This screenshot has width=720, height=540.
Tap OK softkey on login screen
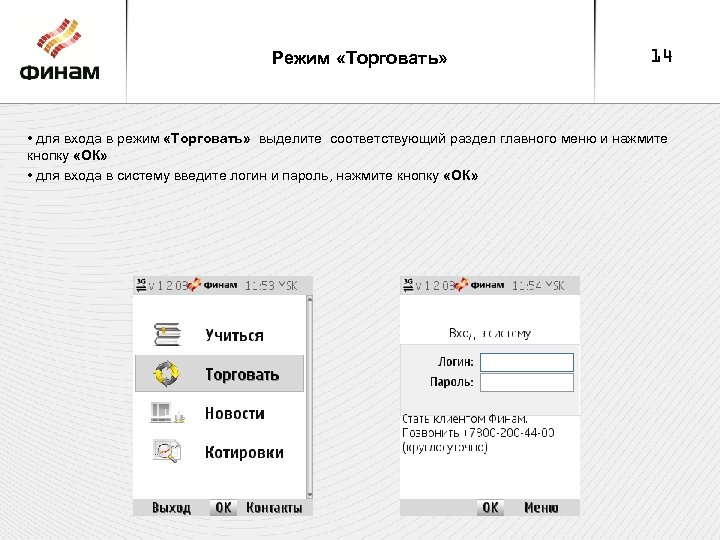(490, 508)
